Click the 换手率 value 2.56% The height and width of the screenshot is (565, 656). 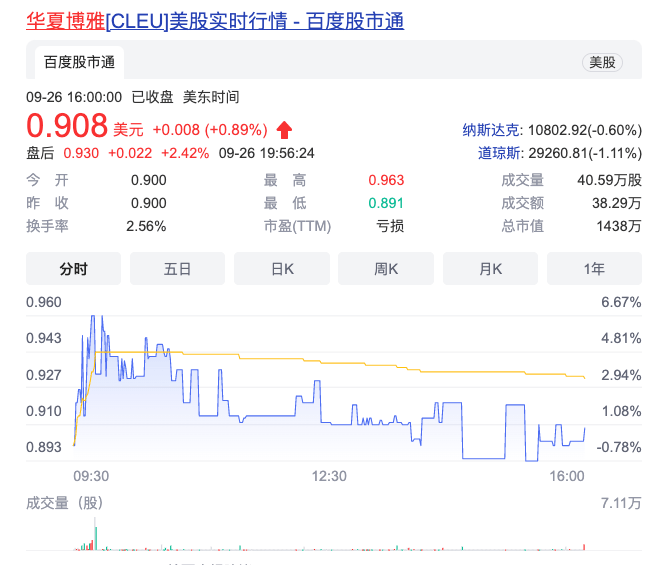tap(146, 226)
